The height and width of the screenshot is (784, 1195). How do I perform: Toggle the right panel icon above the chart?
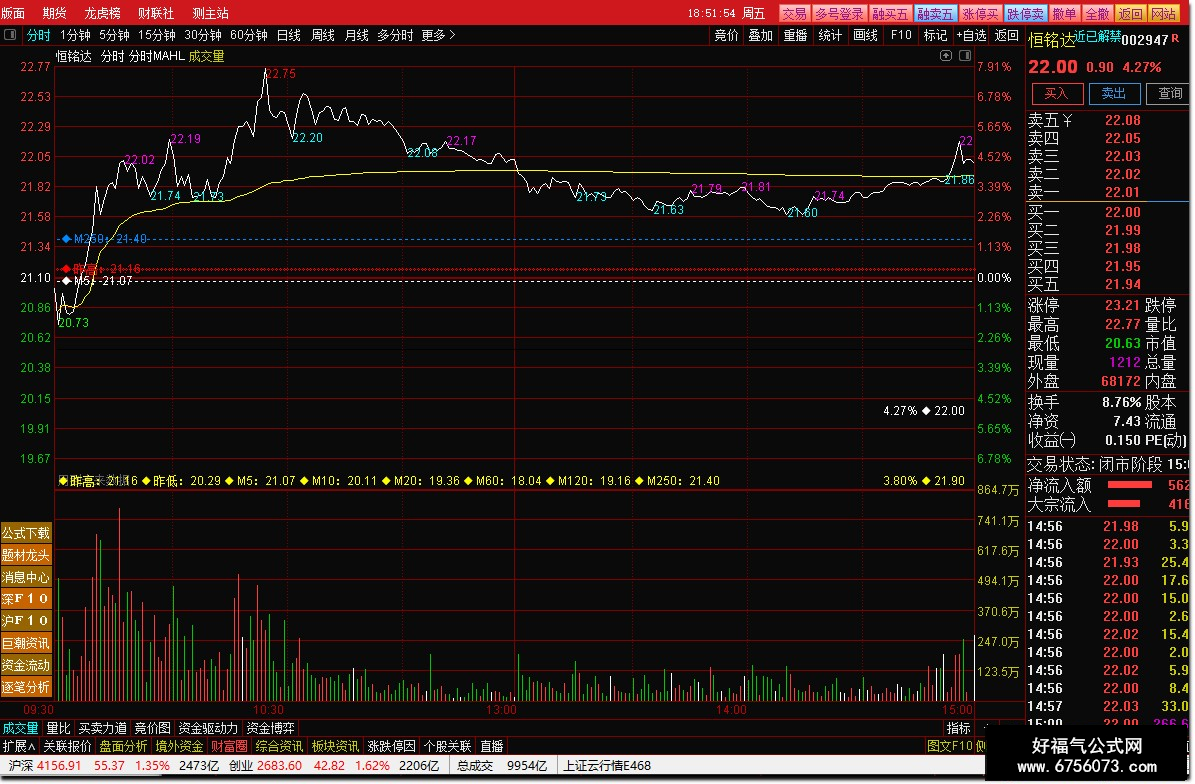tap(965, 56)
